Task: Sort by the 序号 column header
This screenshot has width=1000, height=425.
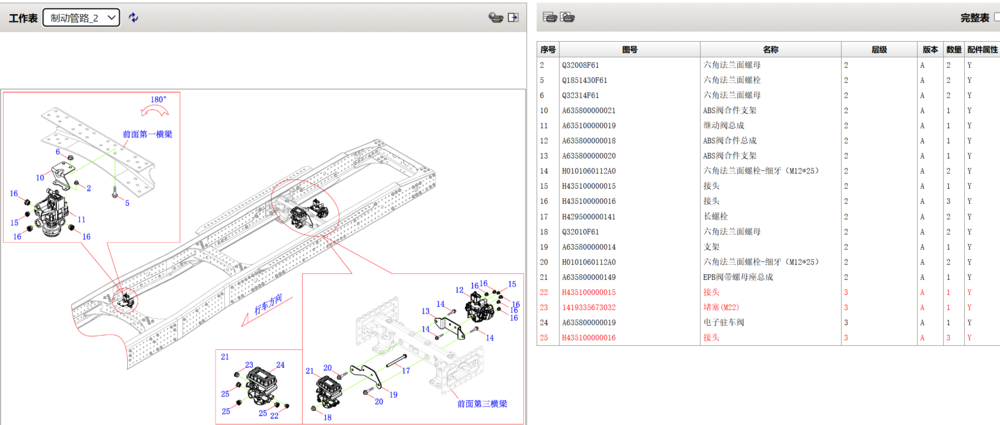Action: pos(548,49)
